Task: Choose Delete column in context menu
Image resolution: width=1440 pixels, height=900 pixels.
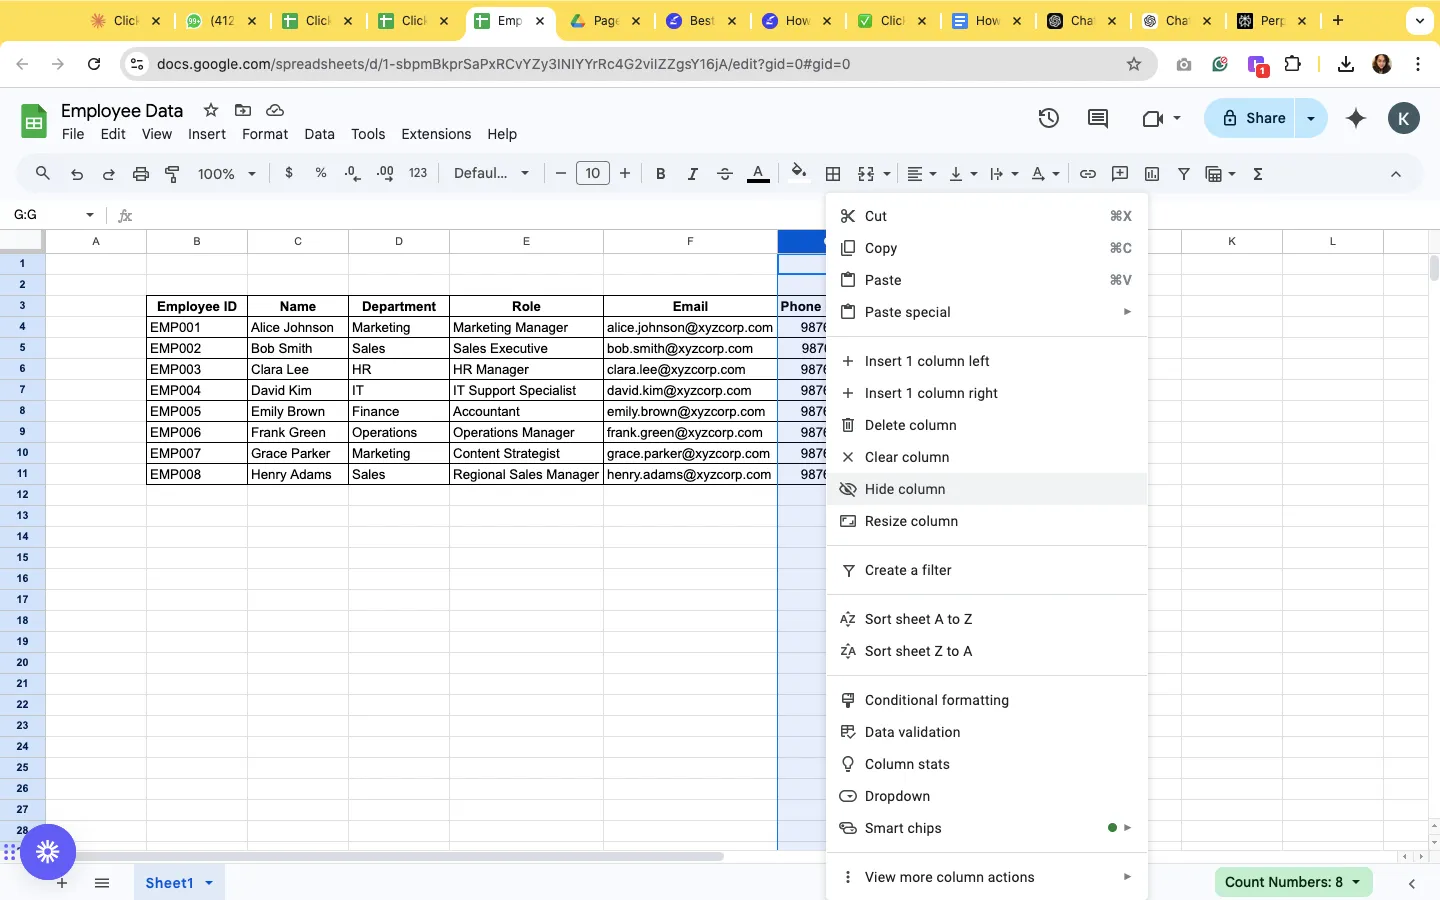Action: [x=986, y=425]
